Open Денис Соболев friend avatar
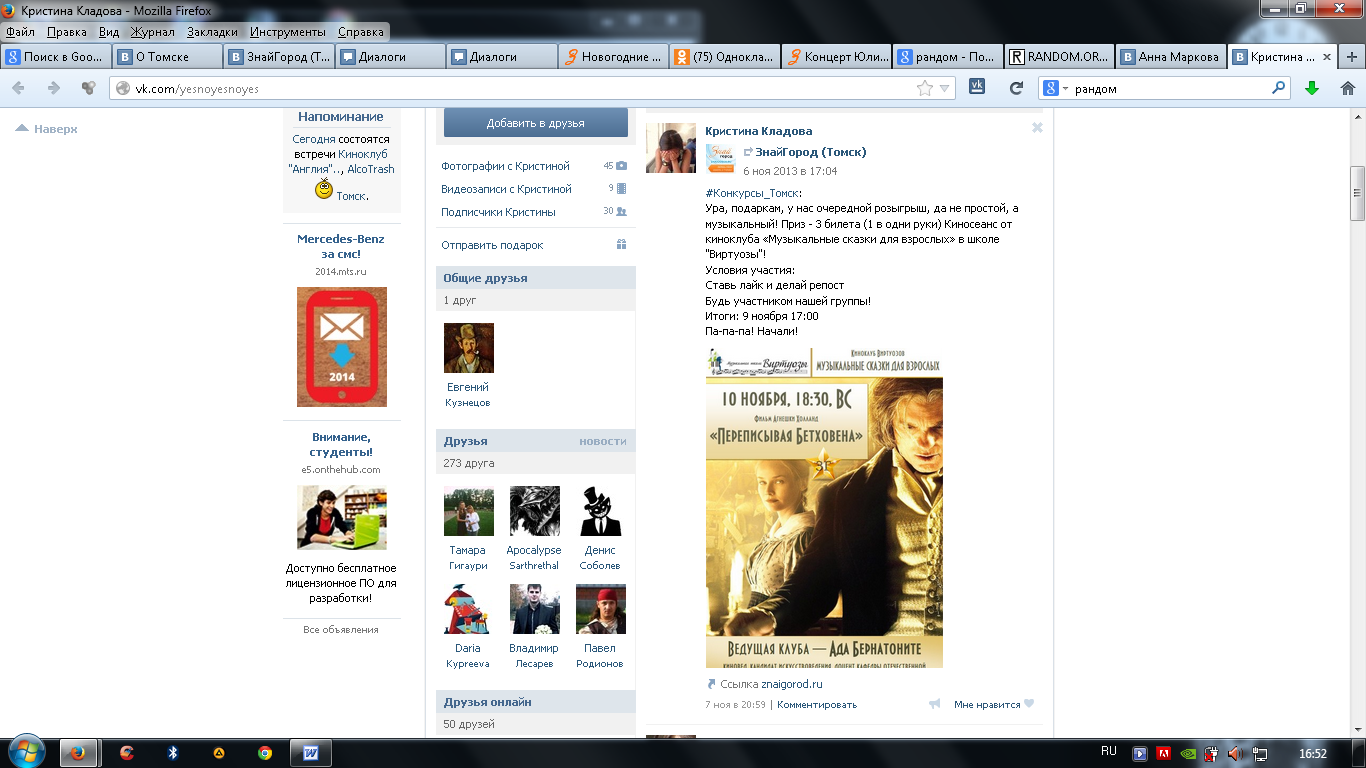 click(601, 511)
